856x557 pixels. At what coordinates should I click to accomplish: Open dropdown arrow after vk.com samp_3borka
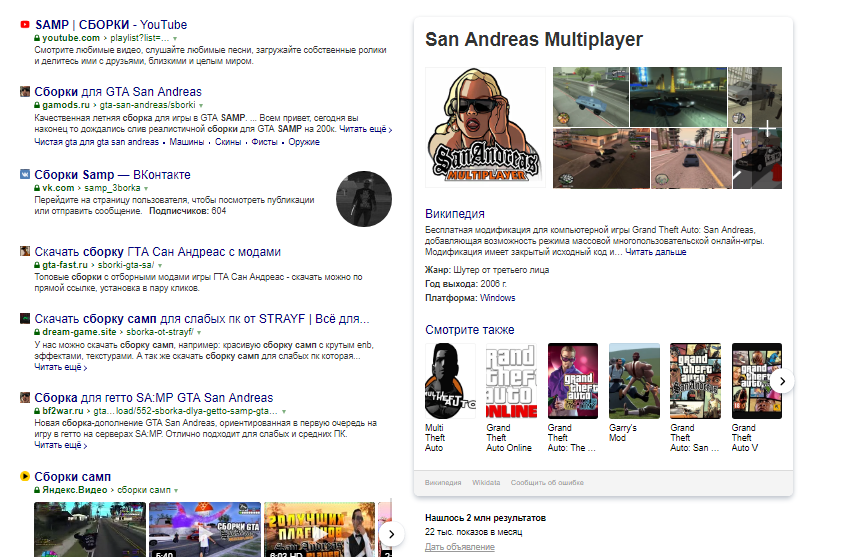coord(146,188)
